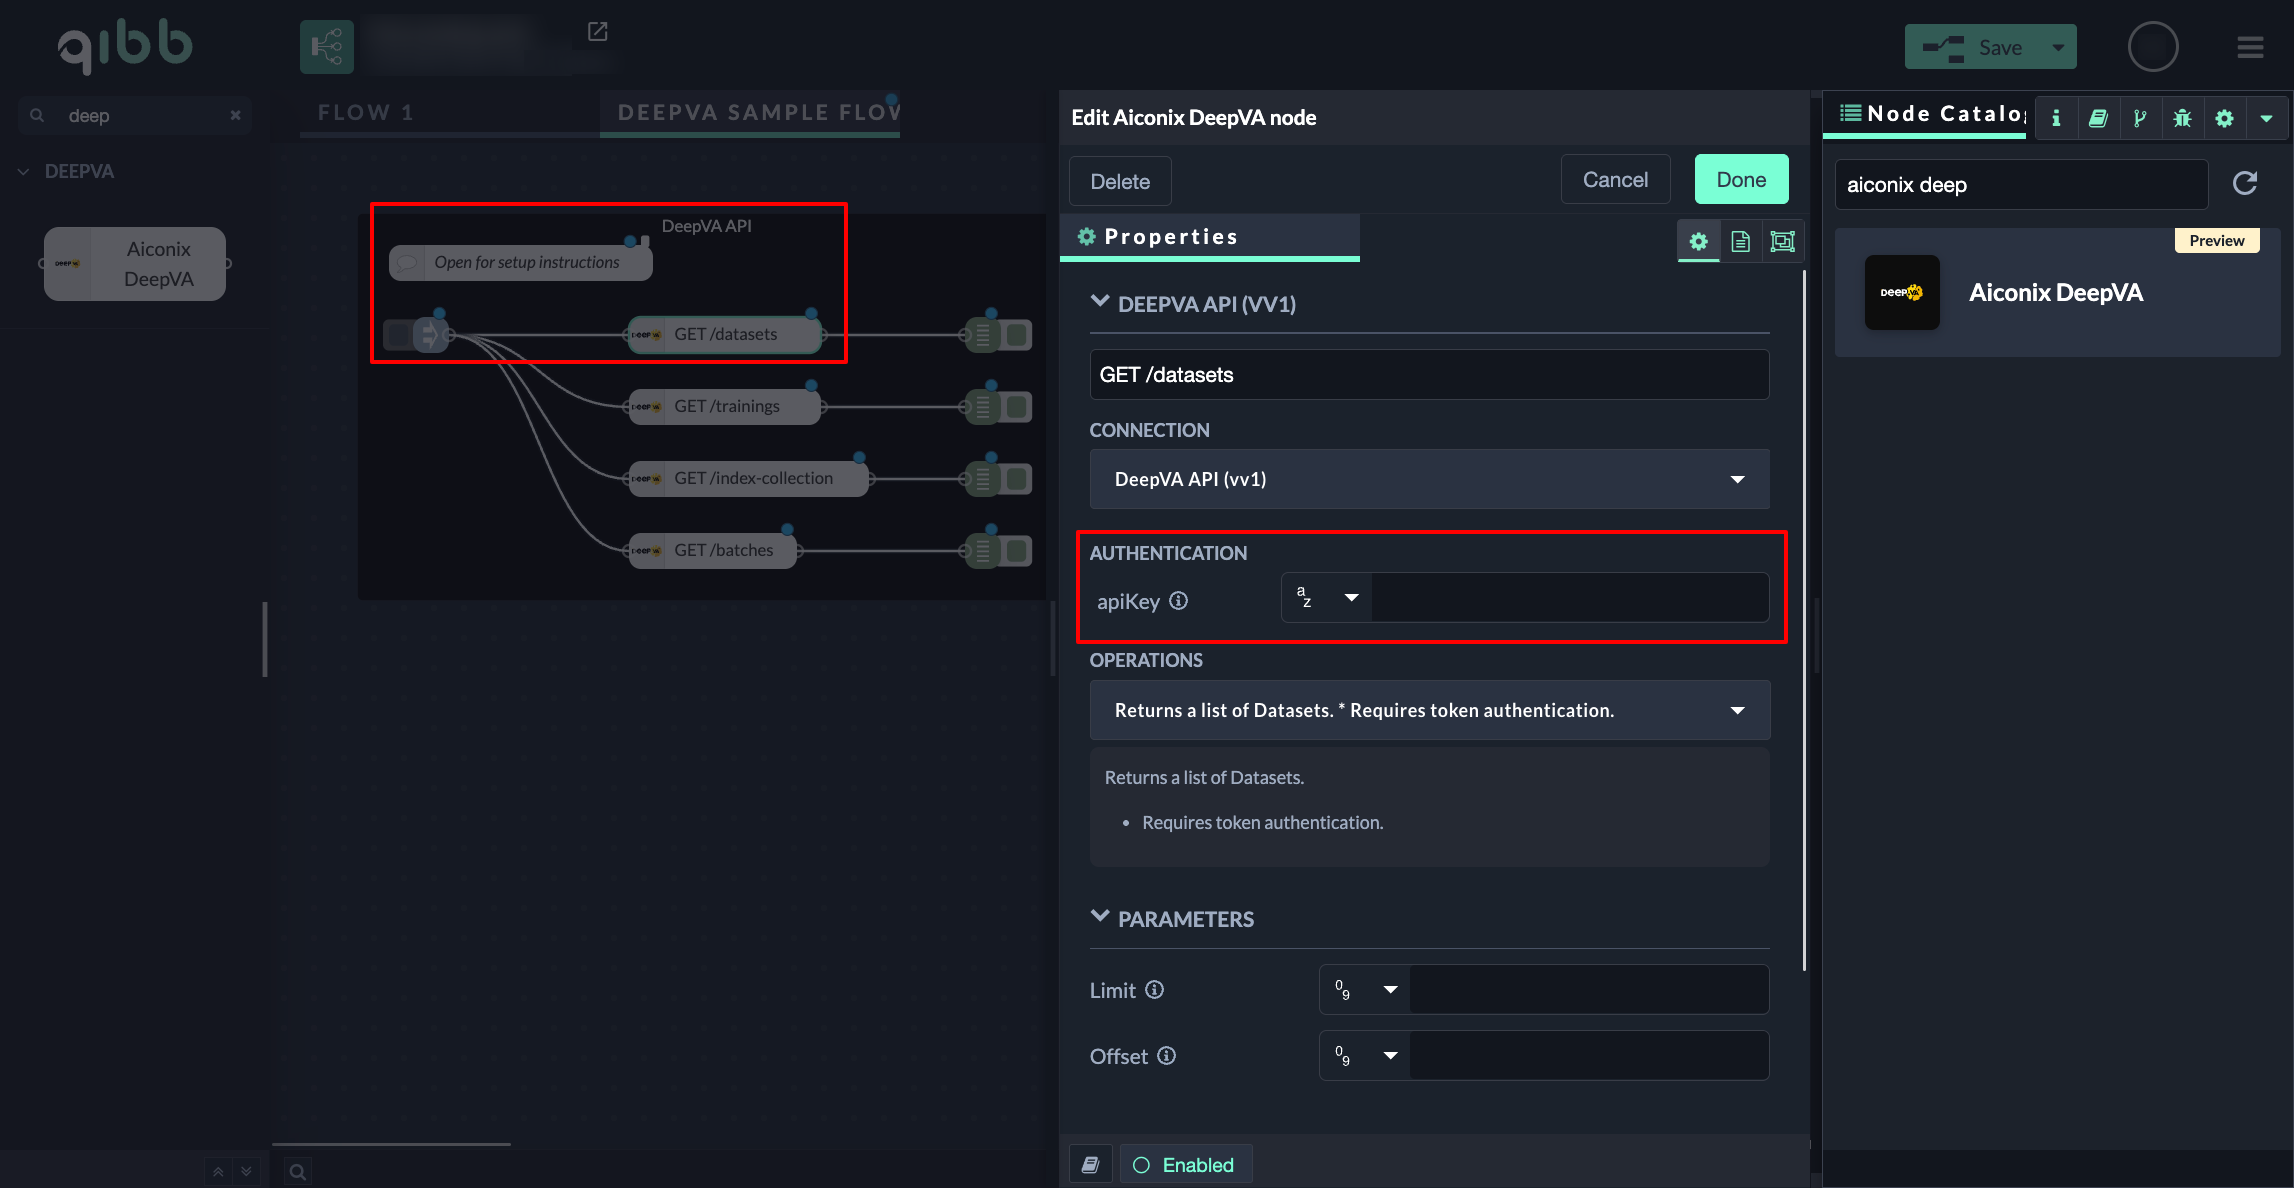This screenshot has width=2294, height=1188.
Task: Click the apiKey value input field
Action: coord(1568,598)
